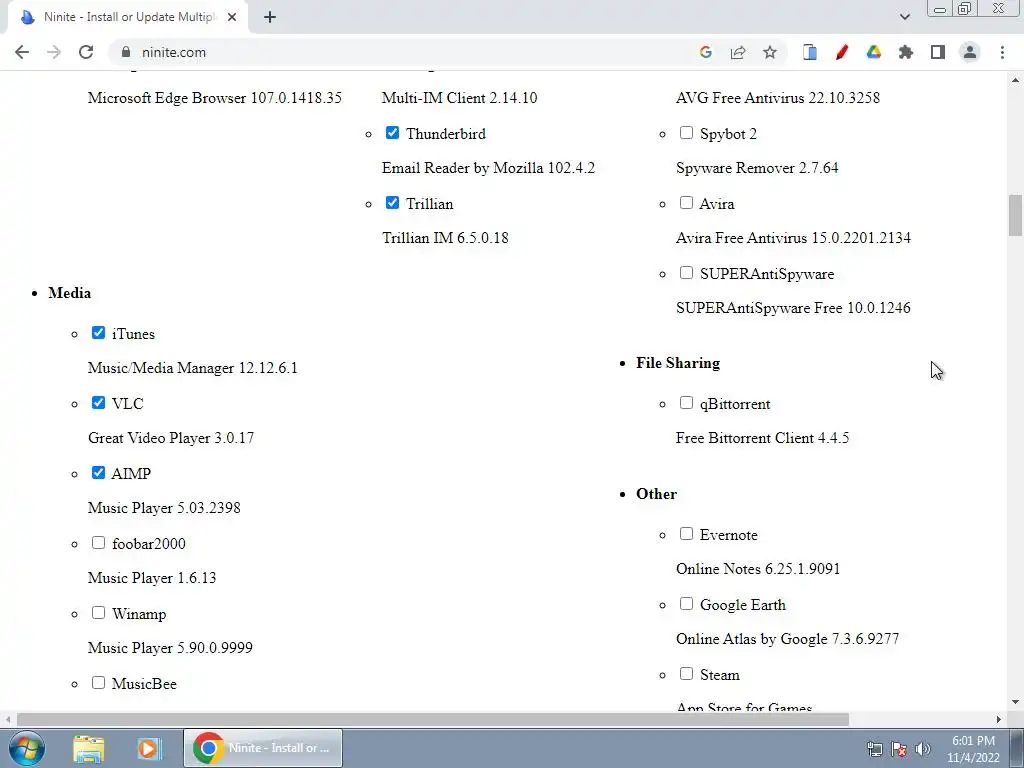Click the red pen extension icon
This screenshot has width=1024, height=768.
[842, 52]
